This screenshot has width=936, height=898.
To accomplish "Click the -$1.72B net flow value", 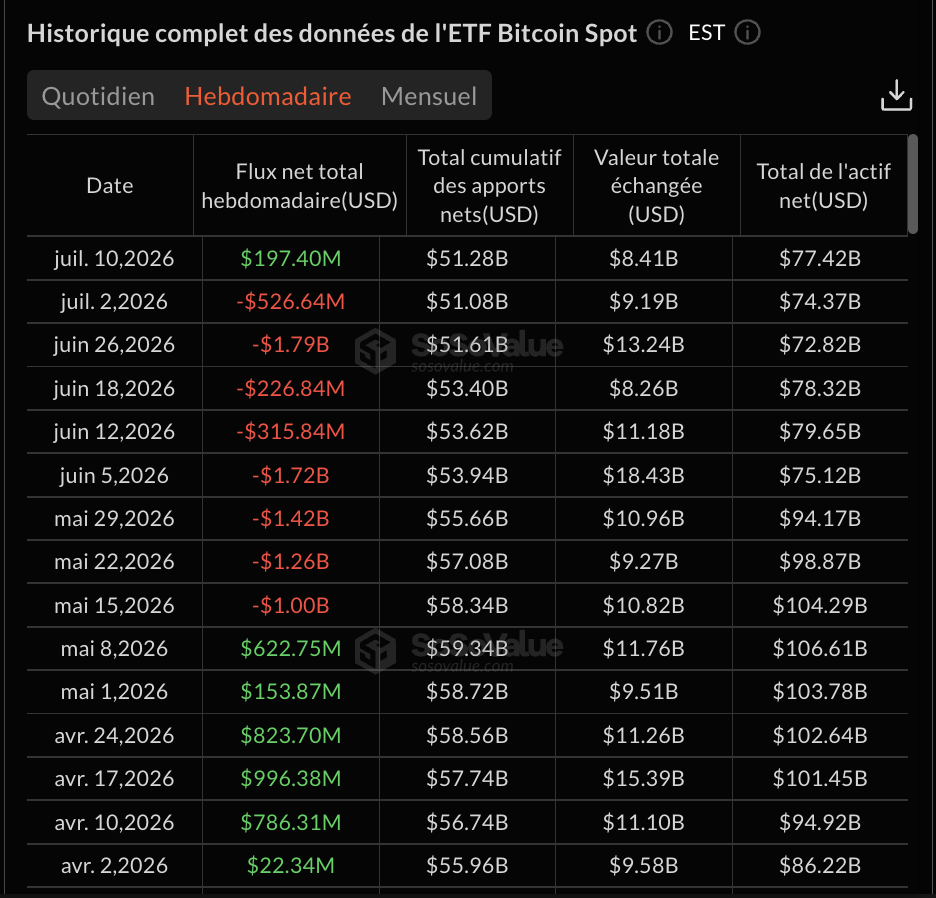I will point(291,476).
